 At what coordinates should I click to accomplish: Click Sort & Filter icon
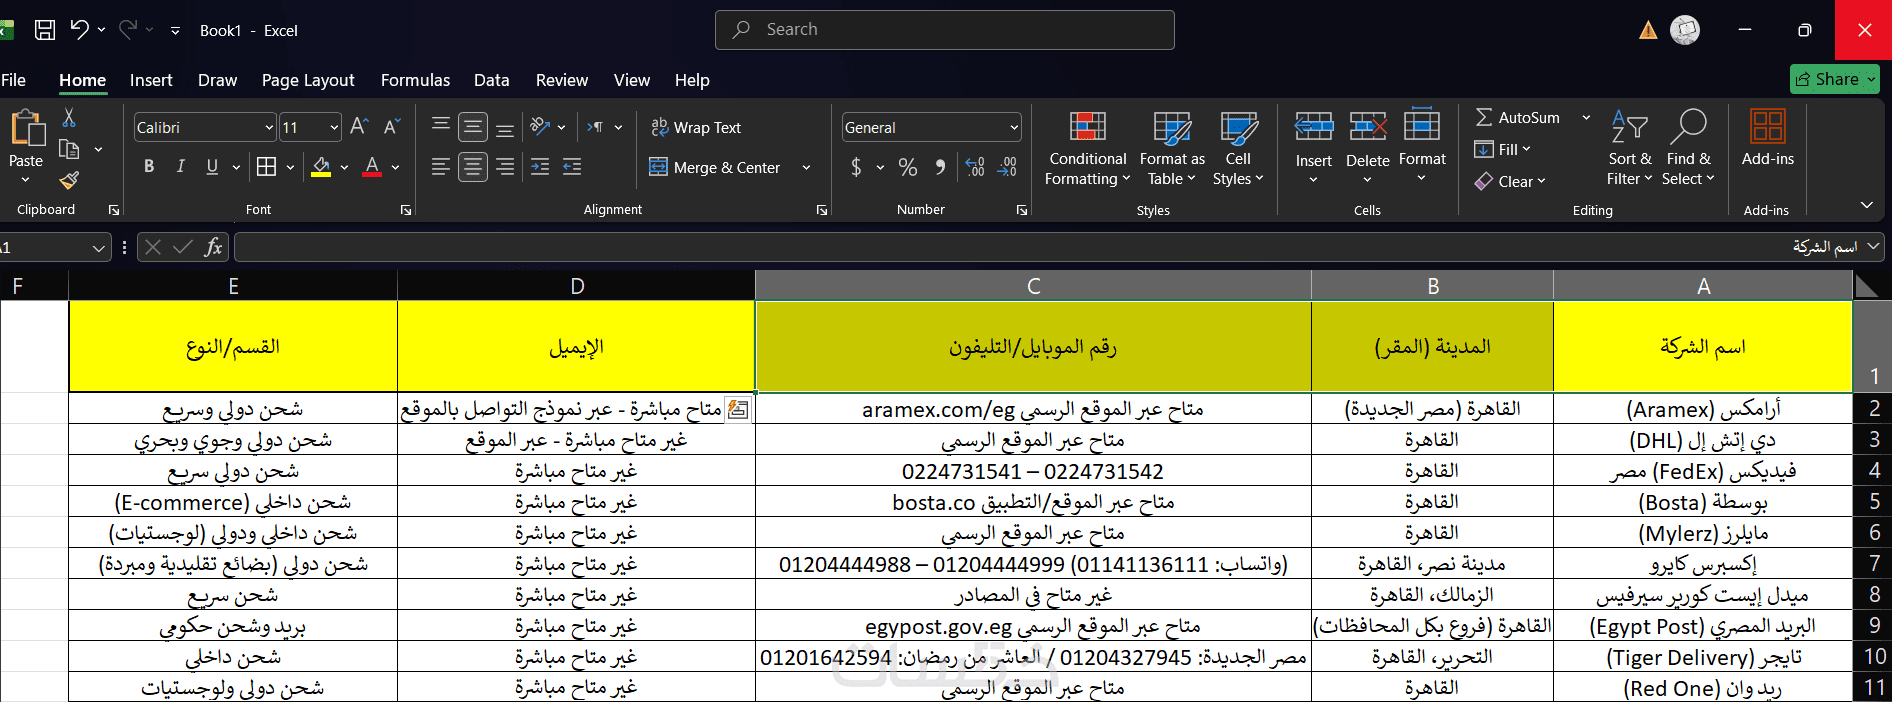1629,127
